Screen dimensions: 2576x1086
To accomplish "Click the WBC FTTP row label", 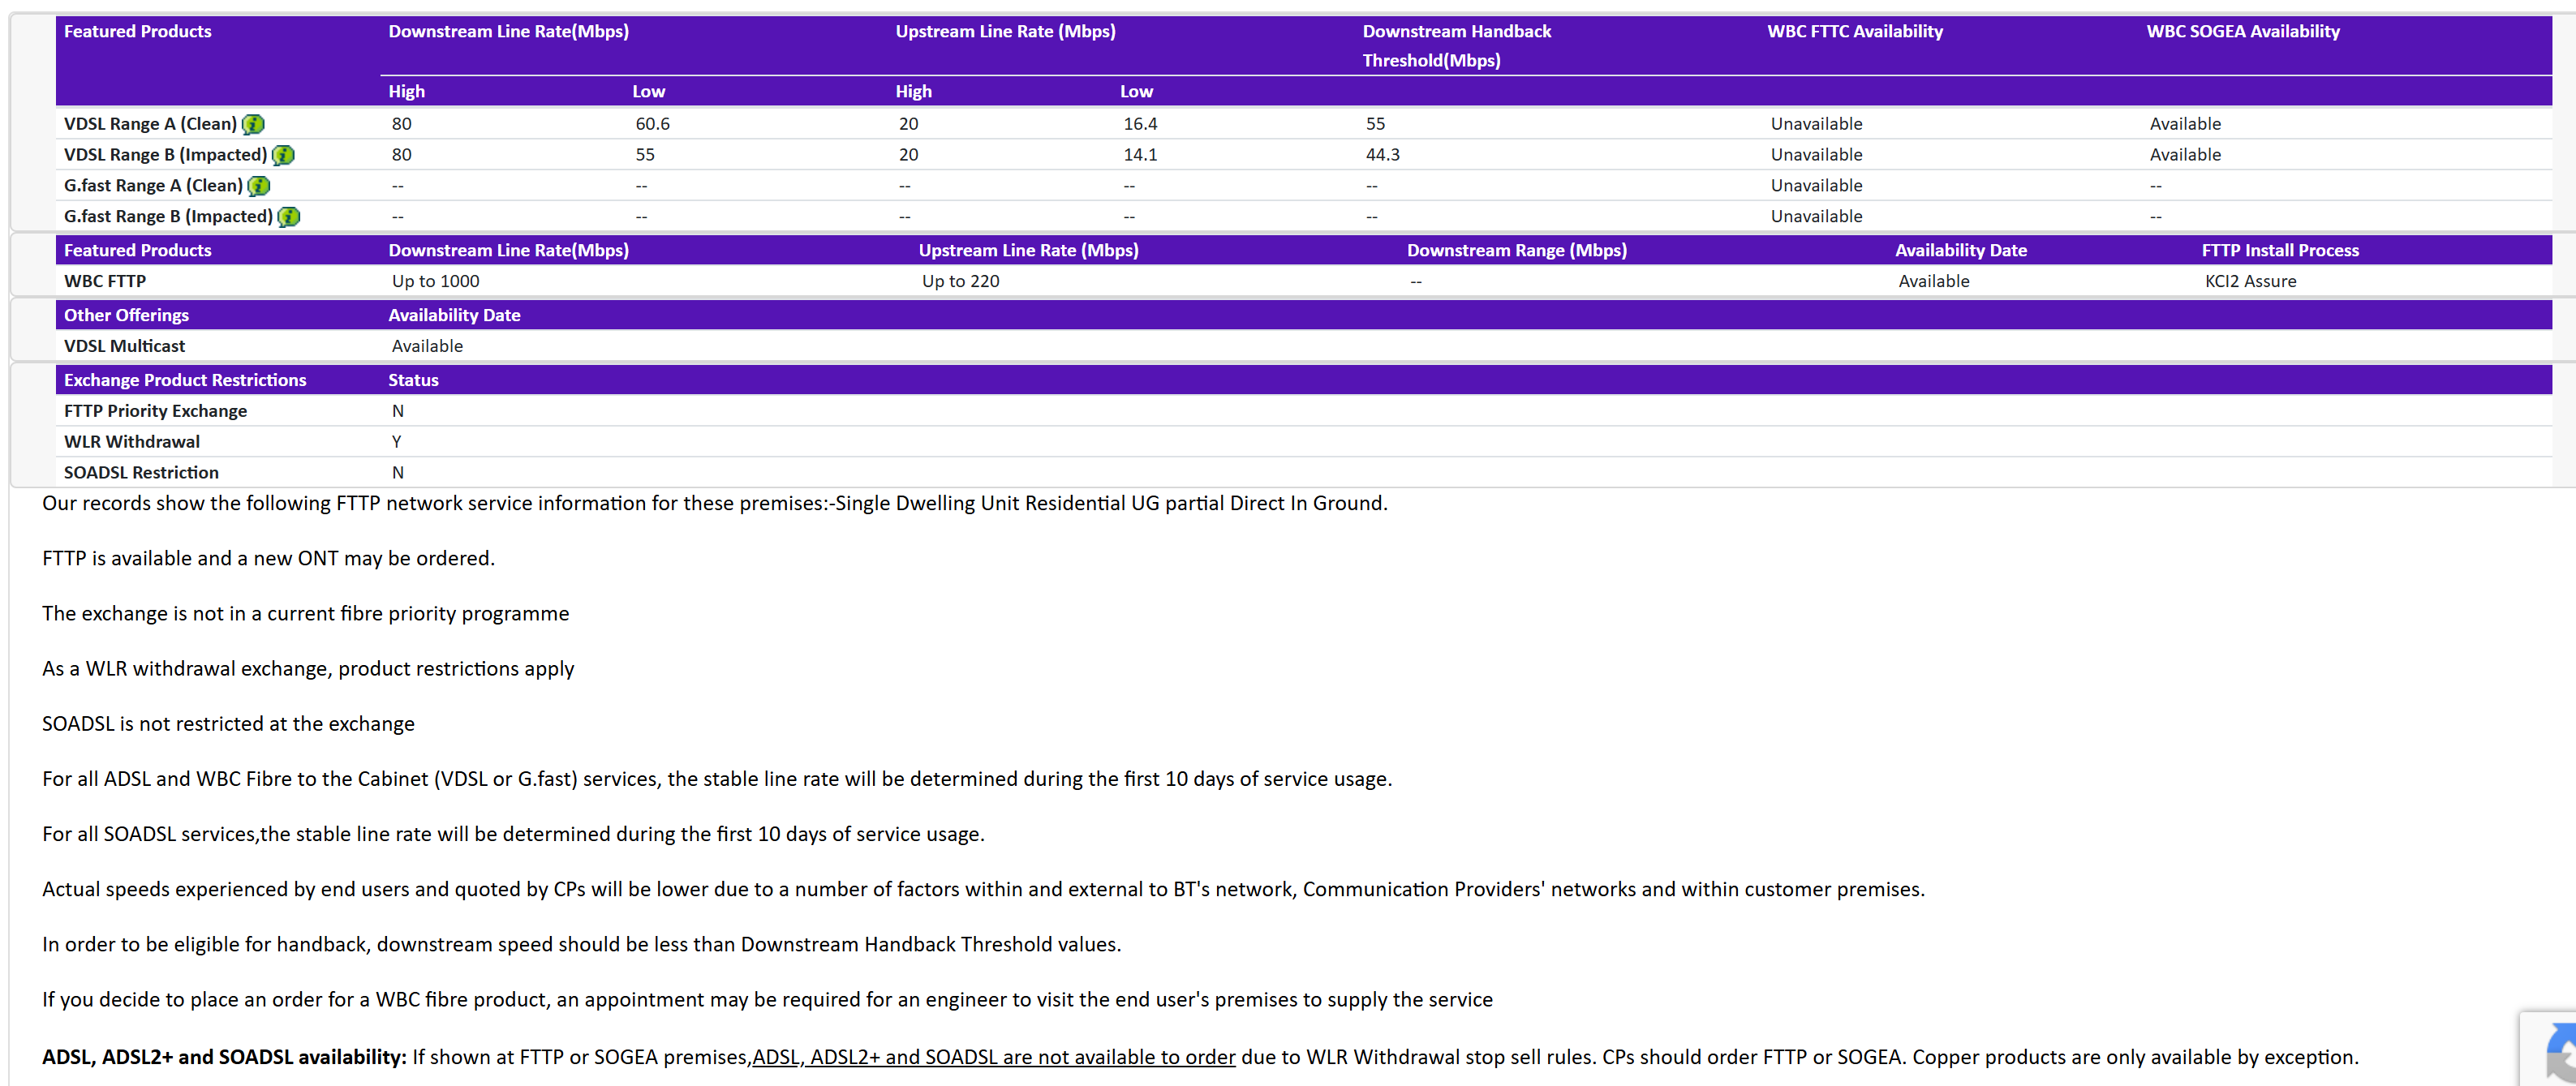I will click(x=105, y=281).
